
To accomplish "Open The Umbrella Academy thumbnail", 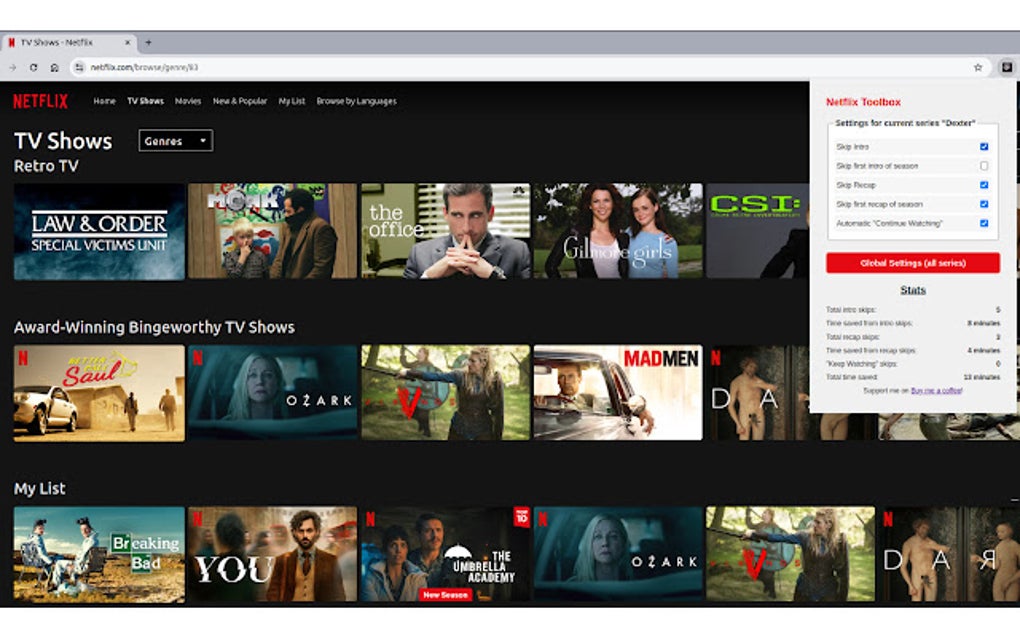I will pyautogui.click(x=446, y=554).
